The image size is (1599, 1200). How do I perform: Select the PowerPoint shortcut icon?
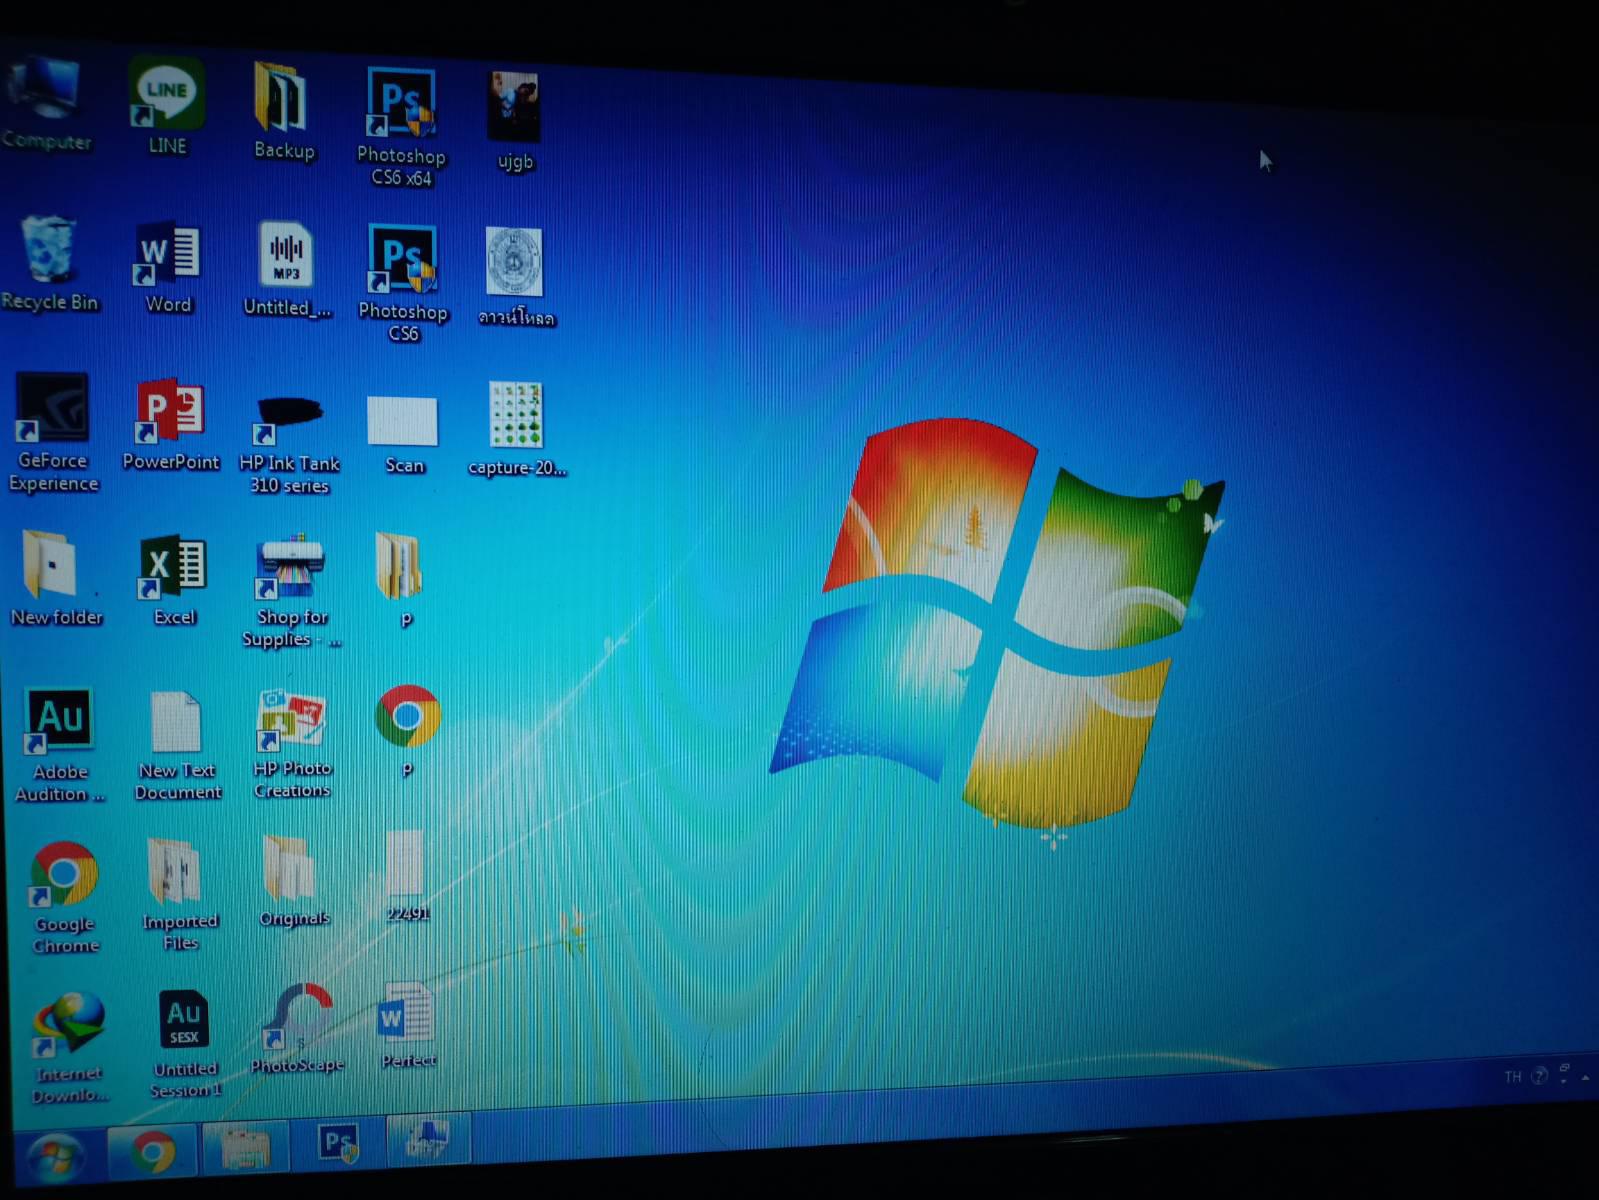point(170,425)
